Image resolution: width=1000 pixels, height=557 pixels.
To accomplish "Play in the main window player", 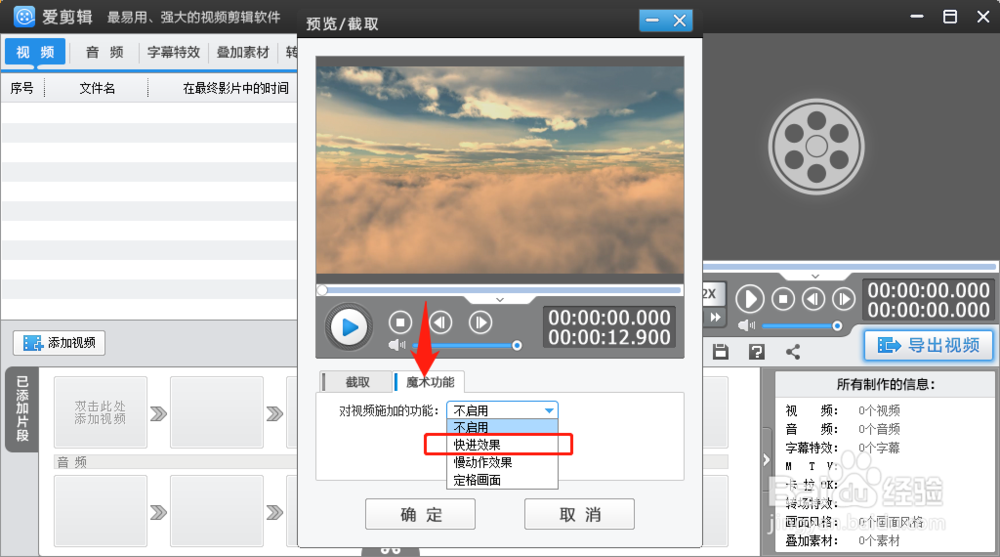I will pos(750,299).
